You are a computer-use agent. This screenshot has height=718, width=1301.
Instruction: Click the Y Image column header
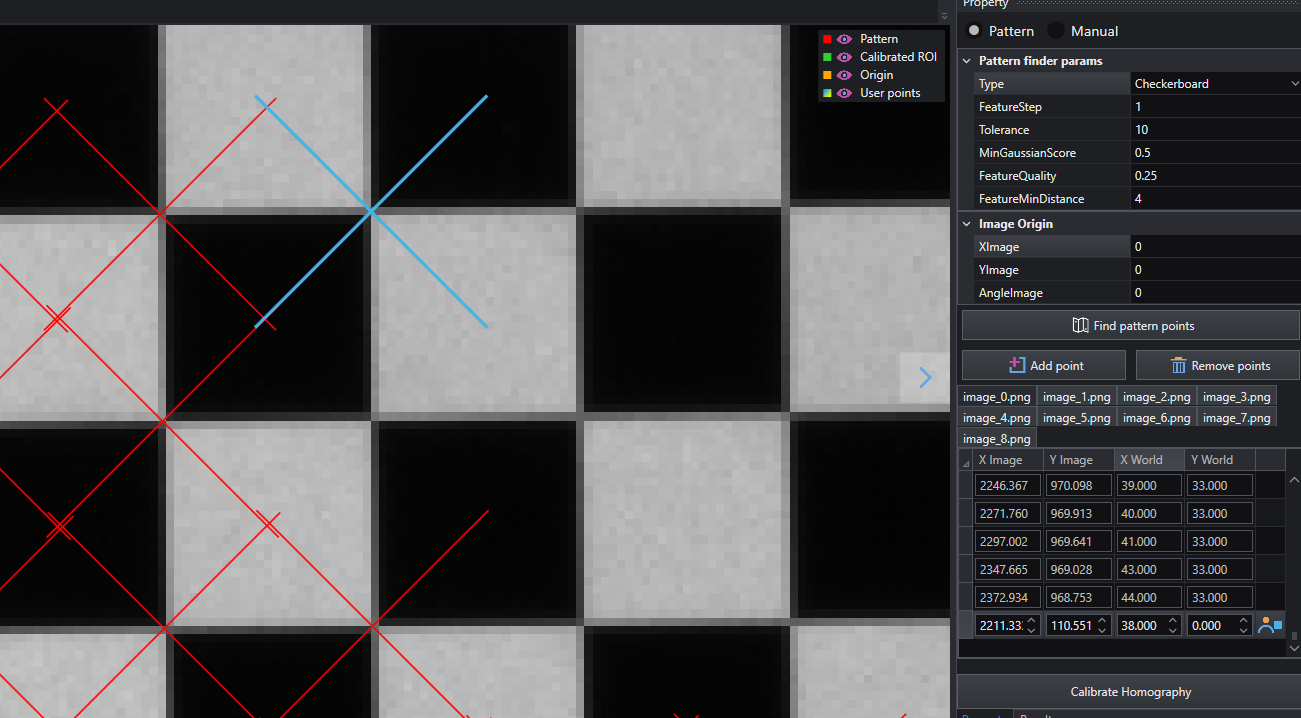tap(1079, 460)
